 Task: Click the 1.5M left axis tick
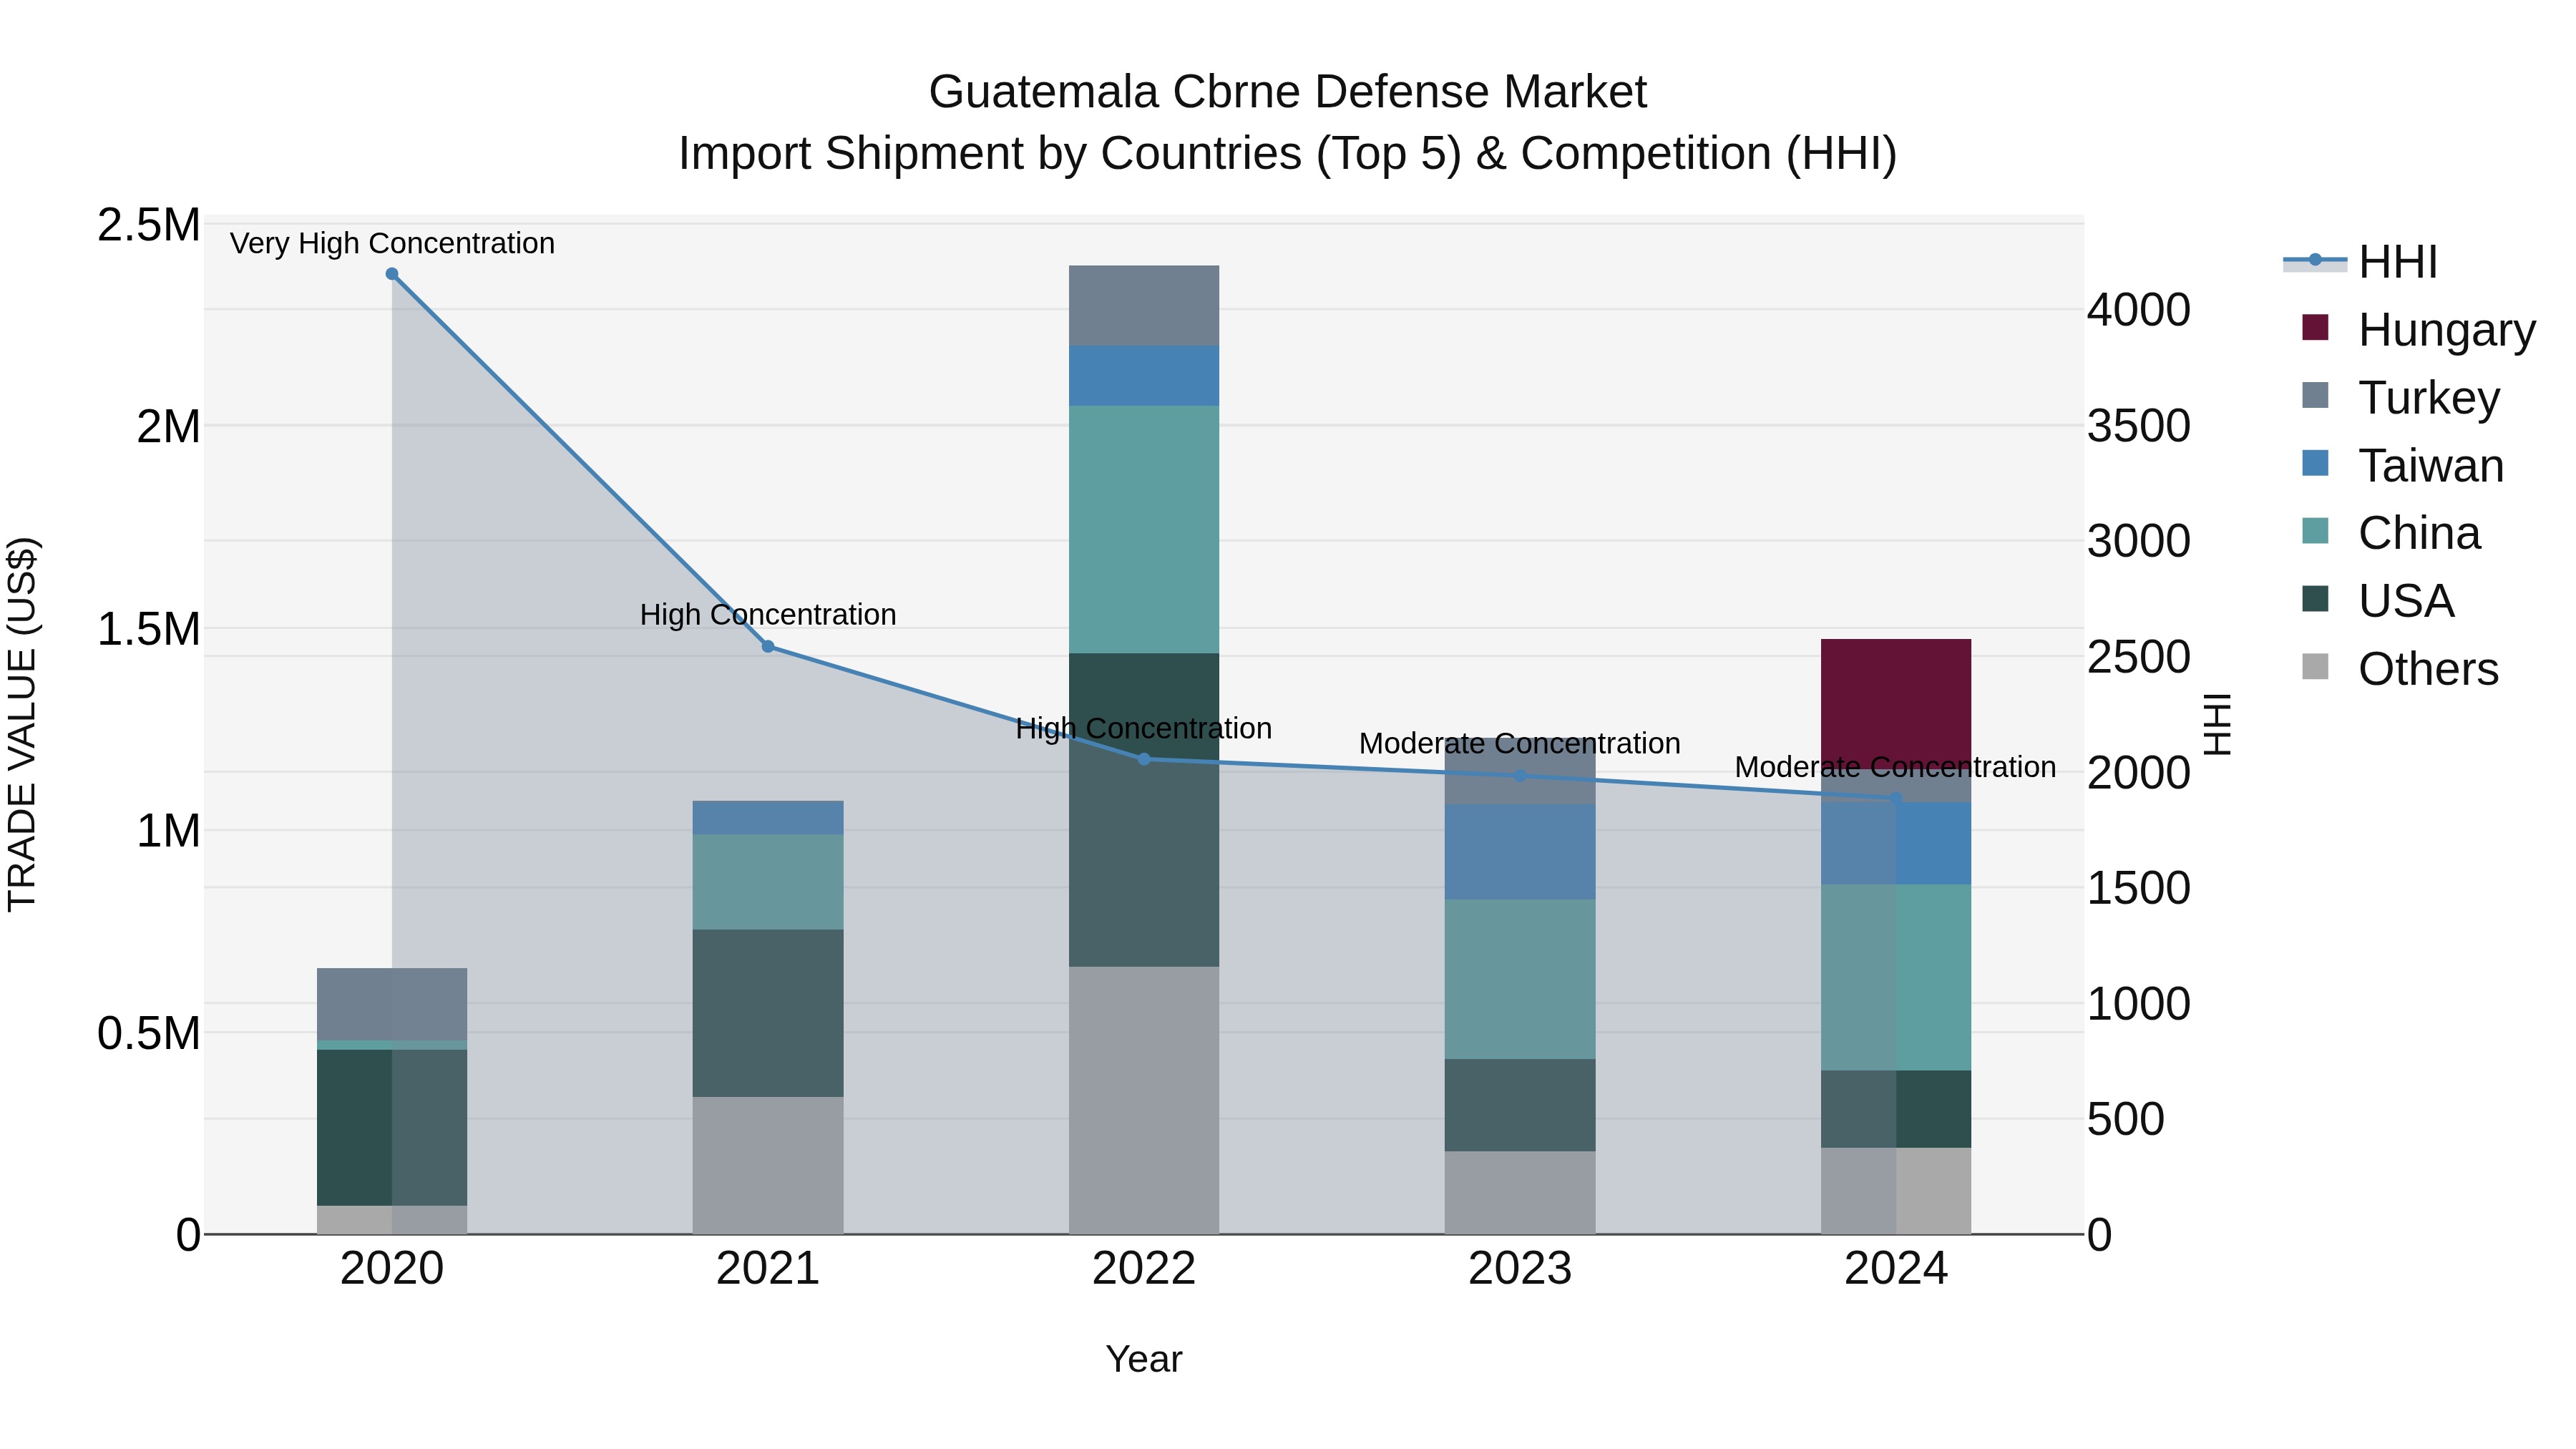149,629
